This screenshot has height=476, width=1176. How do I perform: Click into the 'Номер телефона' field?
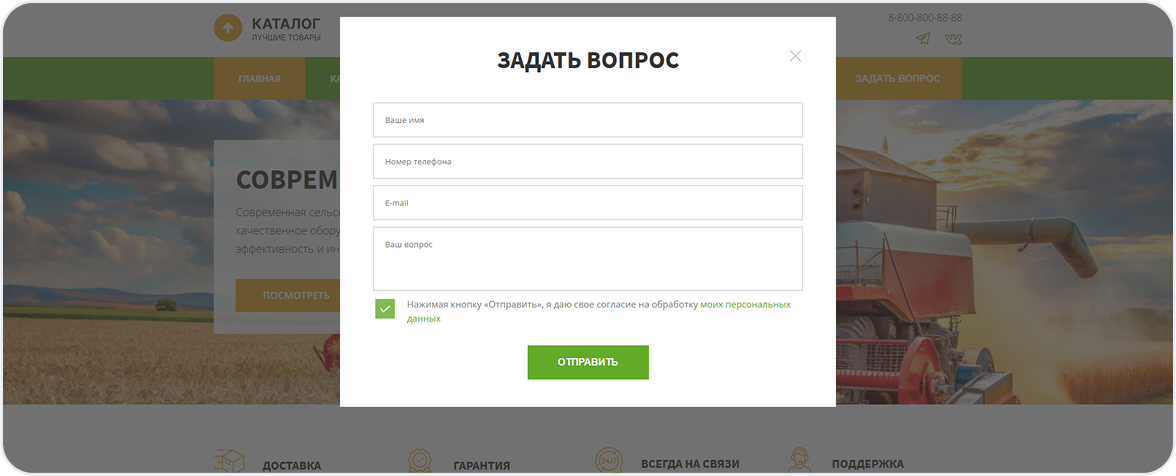[x=587, y=161]
